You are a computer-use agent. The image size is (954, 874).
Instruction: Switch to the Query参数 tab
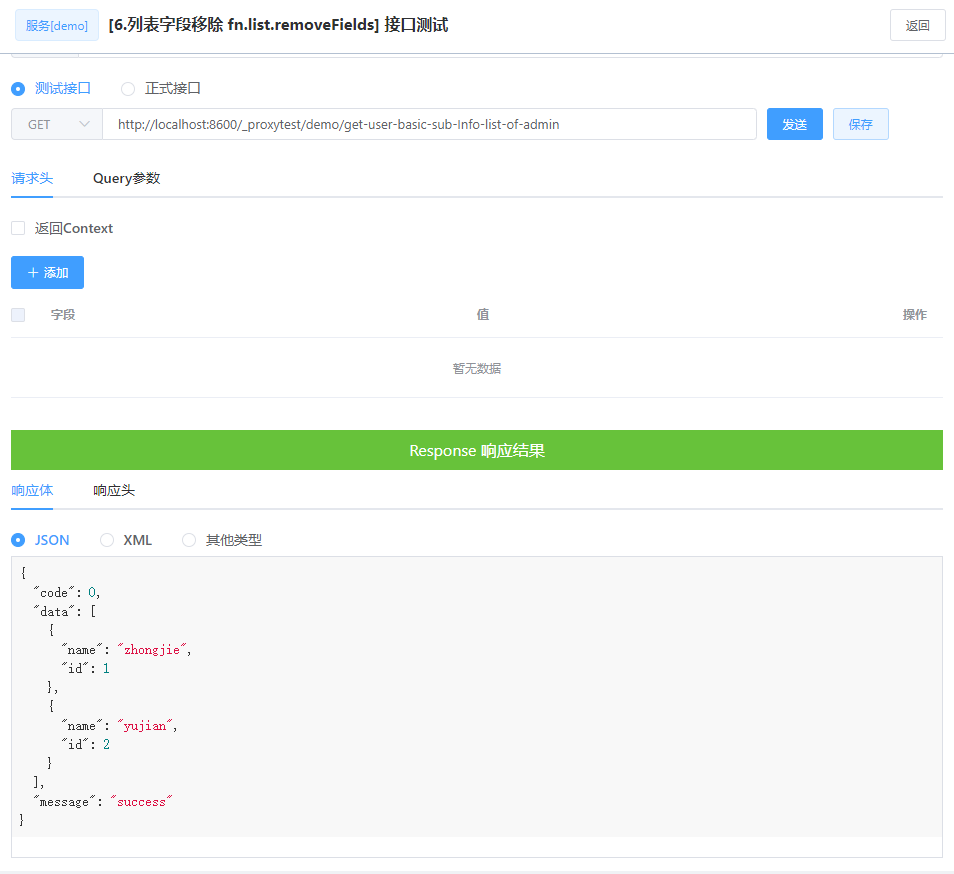[x=126, y=178]
